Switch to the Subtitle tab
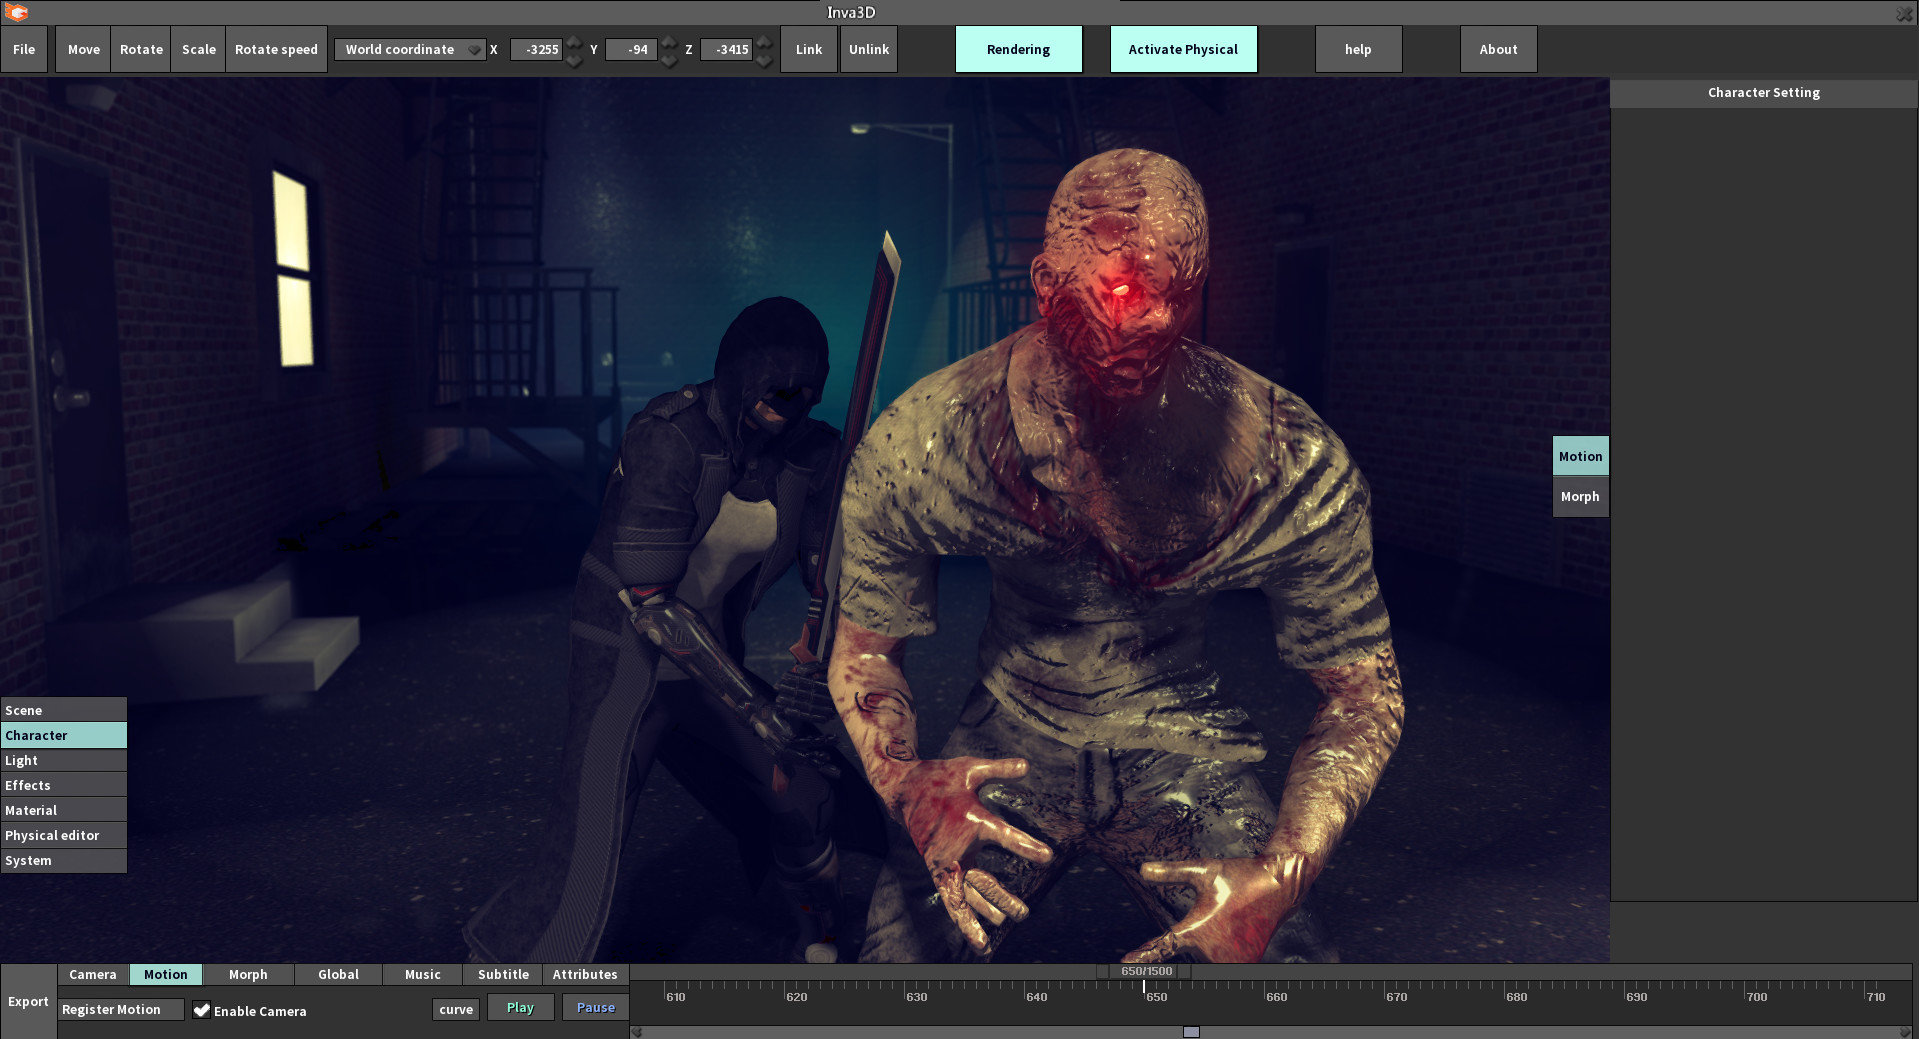 502,974
